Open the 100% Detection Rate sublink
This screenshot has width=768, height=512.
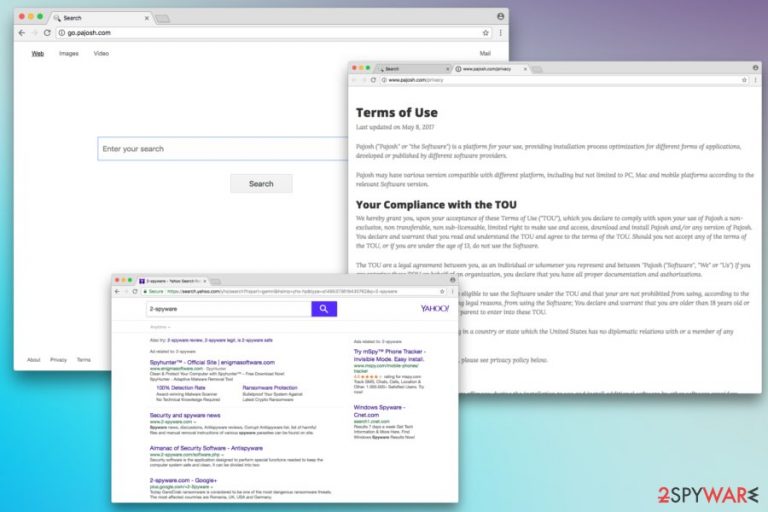[181, 388]
